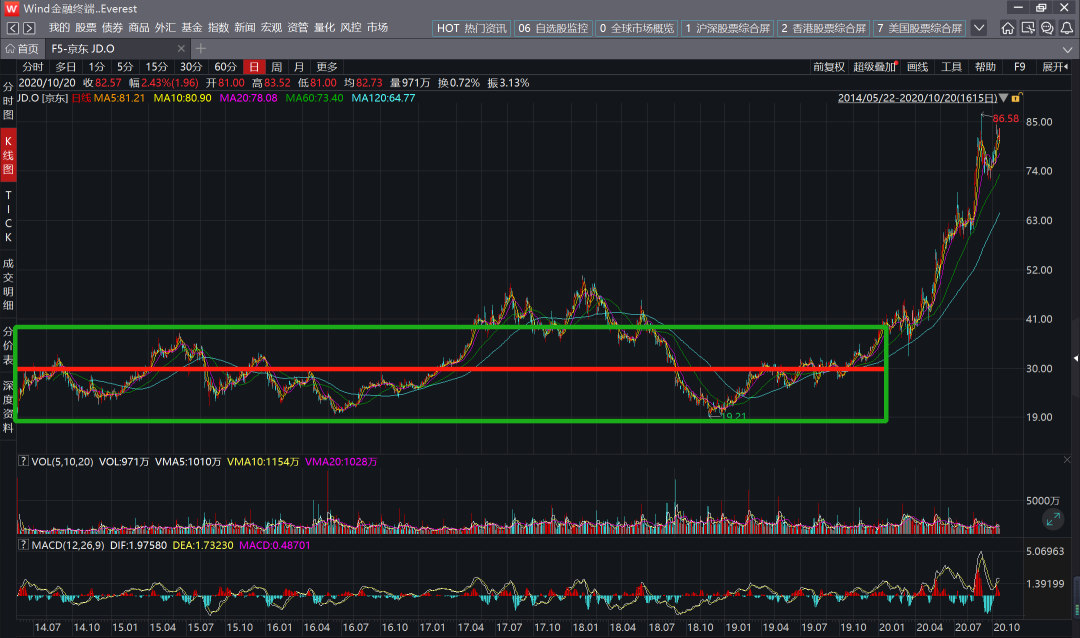Click 1 沪深股票综合屏 shortcut
The image size is (1080, 638).
[x=727, y=28]
